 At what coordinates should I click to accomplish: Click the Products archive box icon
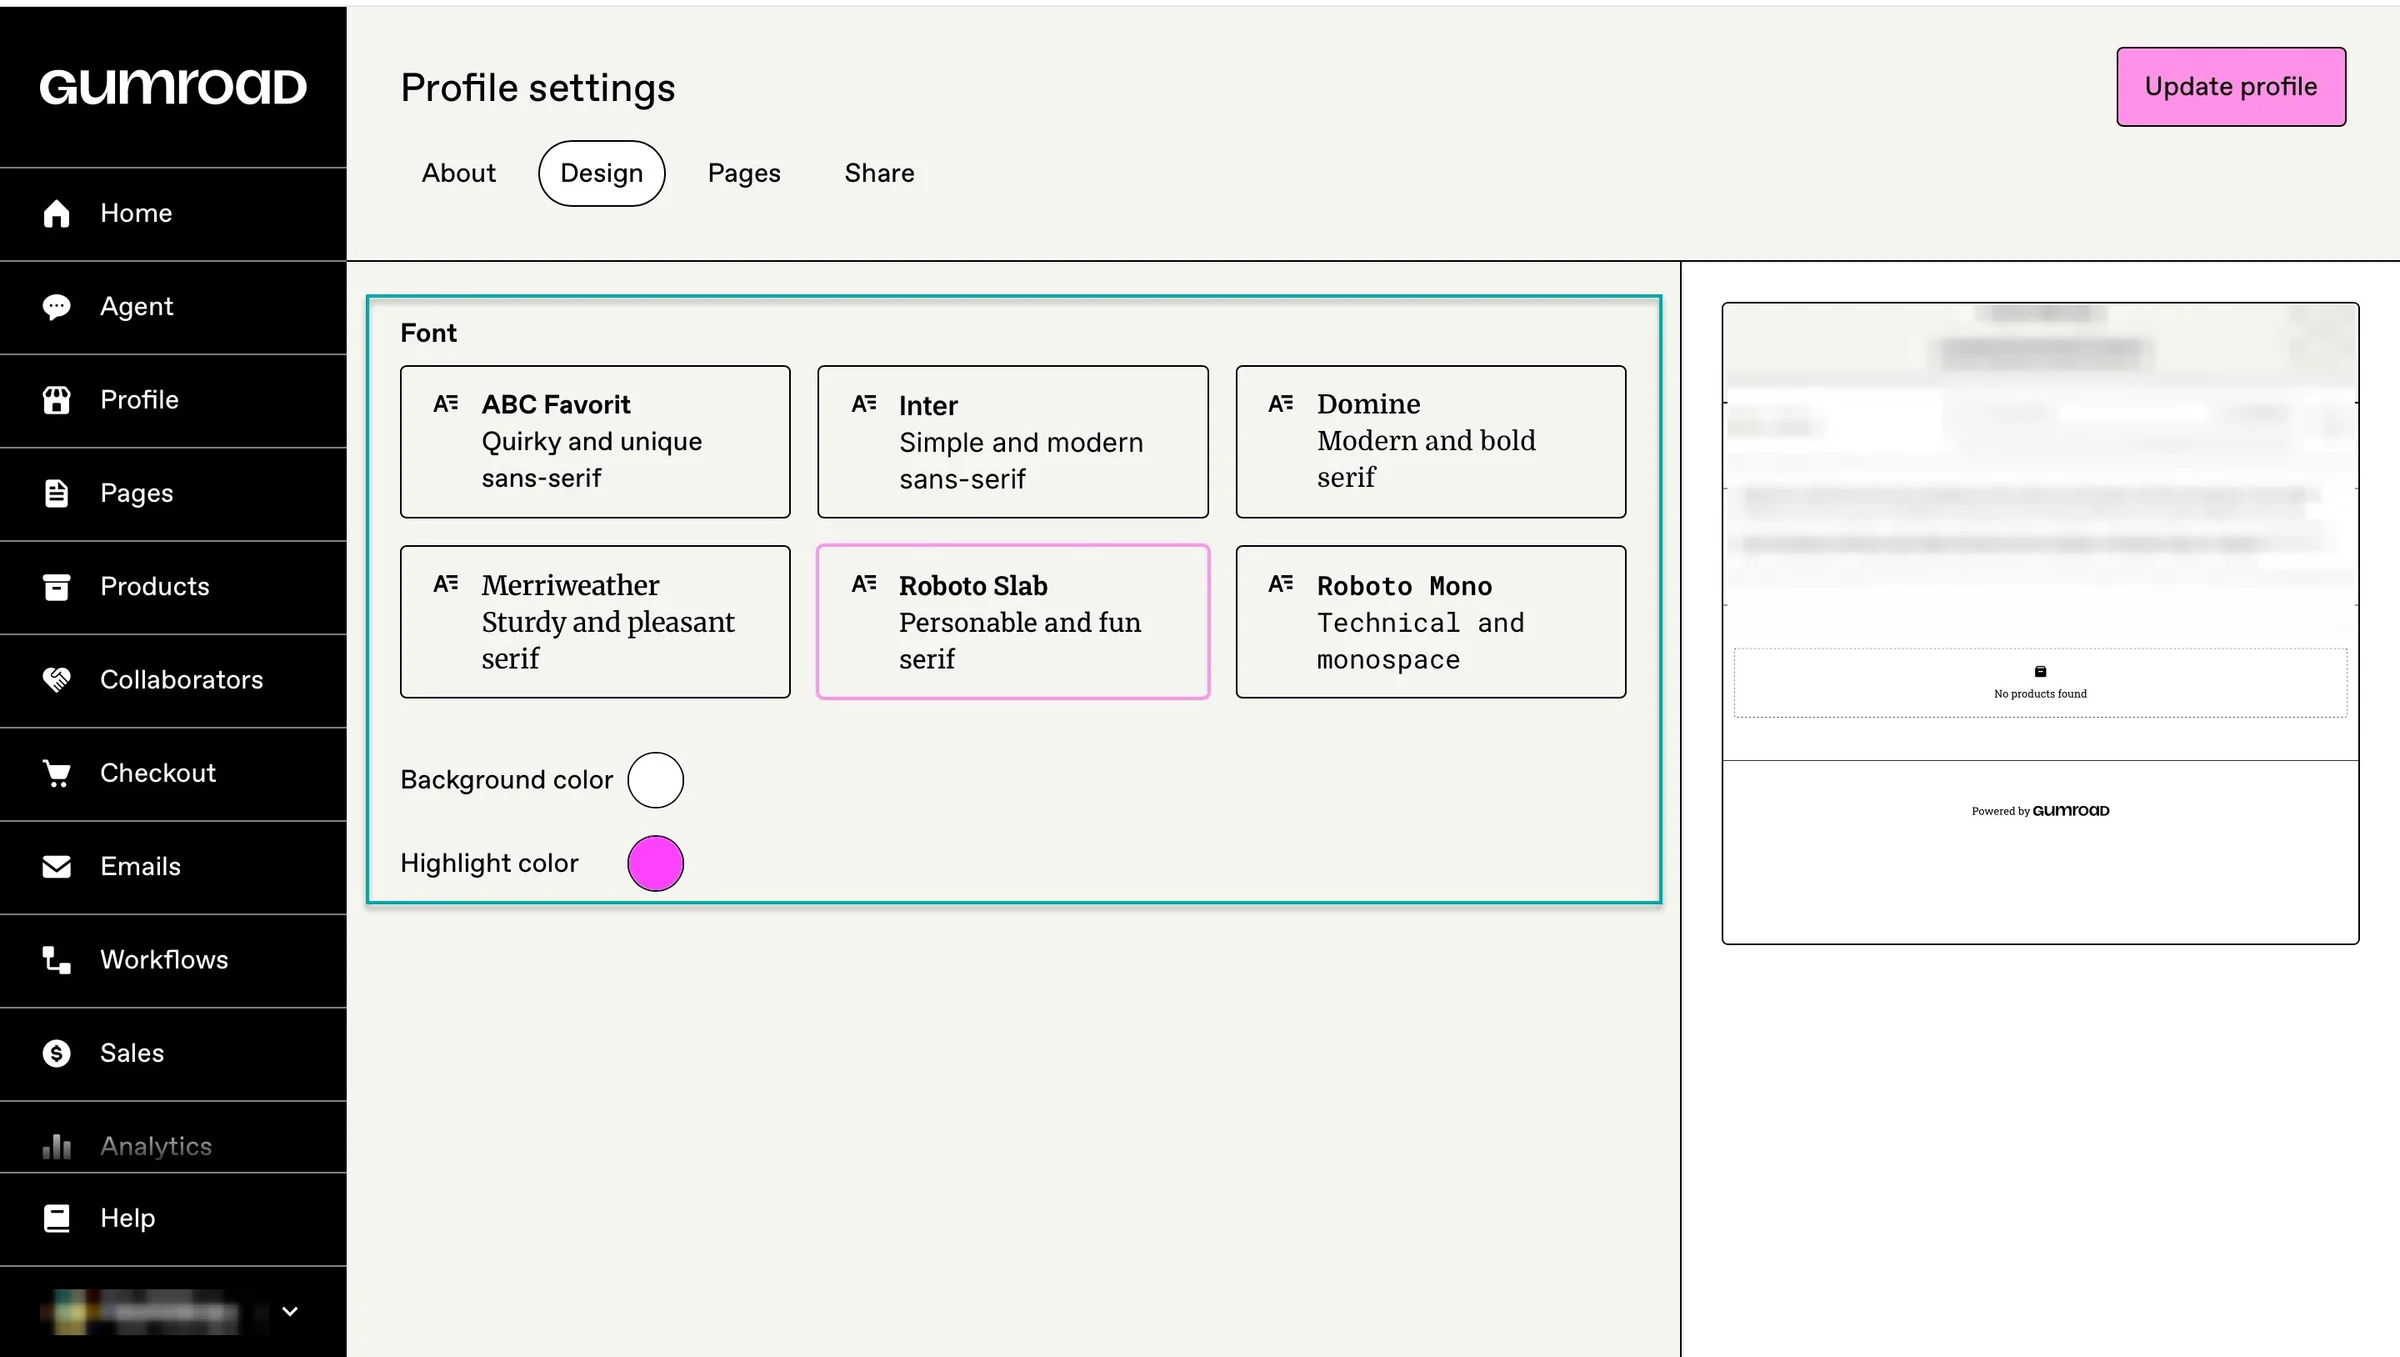[57, 587]
